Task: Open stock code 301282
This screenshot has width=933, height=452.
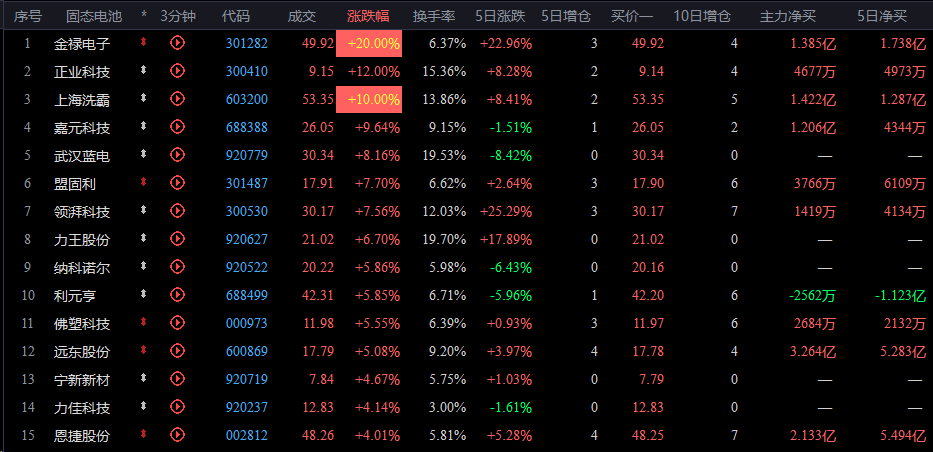Action: 247,43
